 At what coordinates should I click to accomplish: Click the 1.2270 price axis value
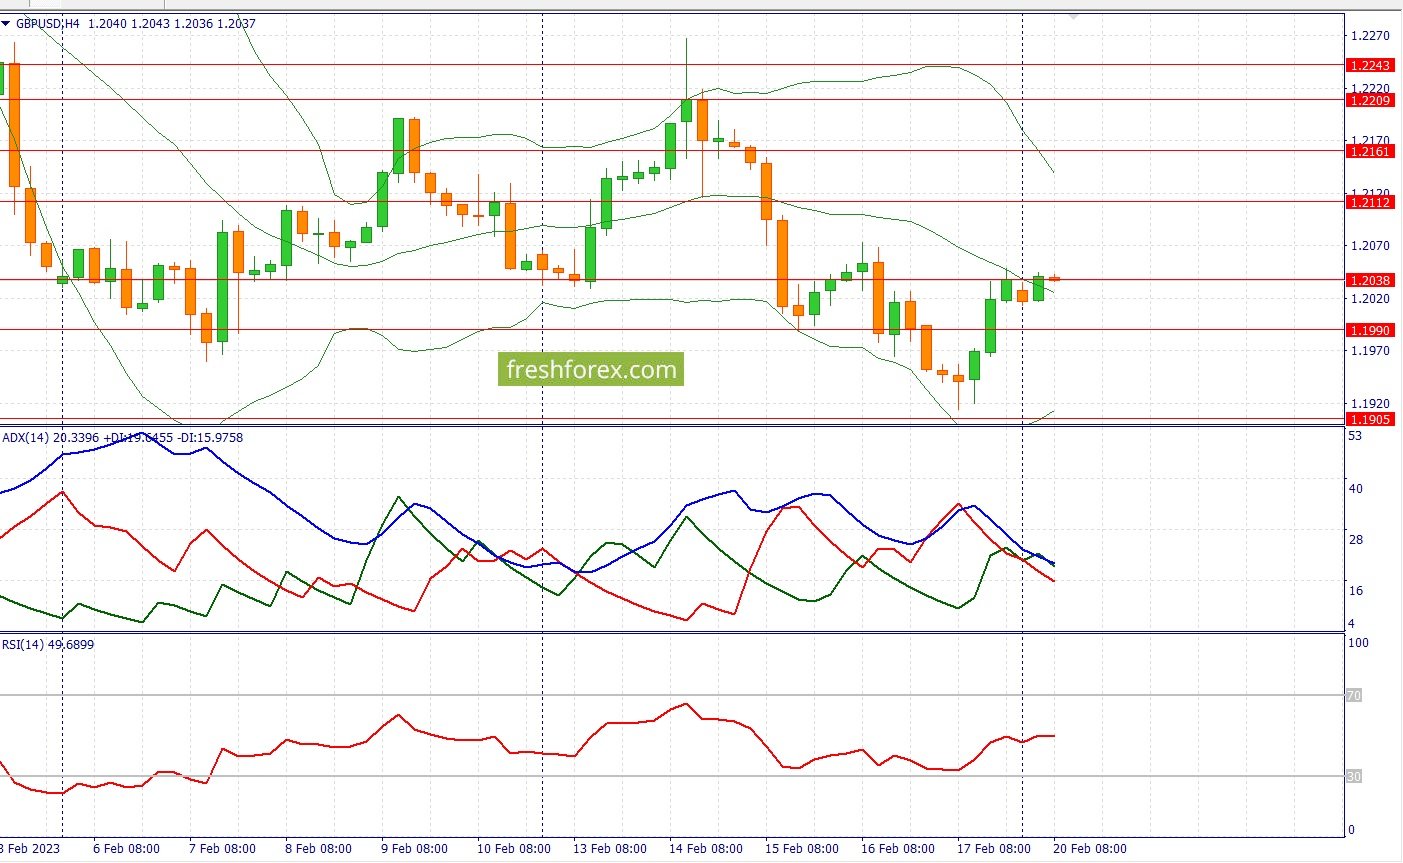[x=1369, y=36]
